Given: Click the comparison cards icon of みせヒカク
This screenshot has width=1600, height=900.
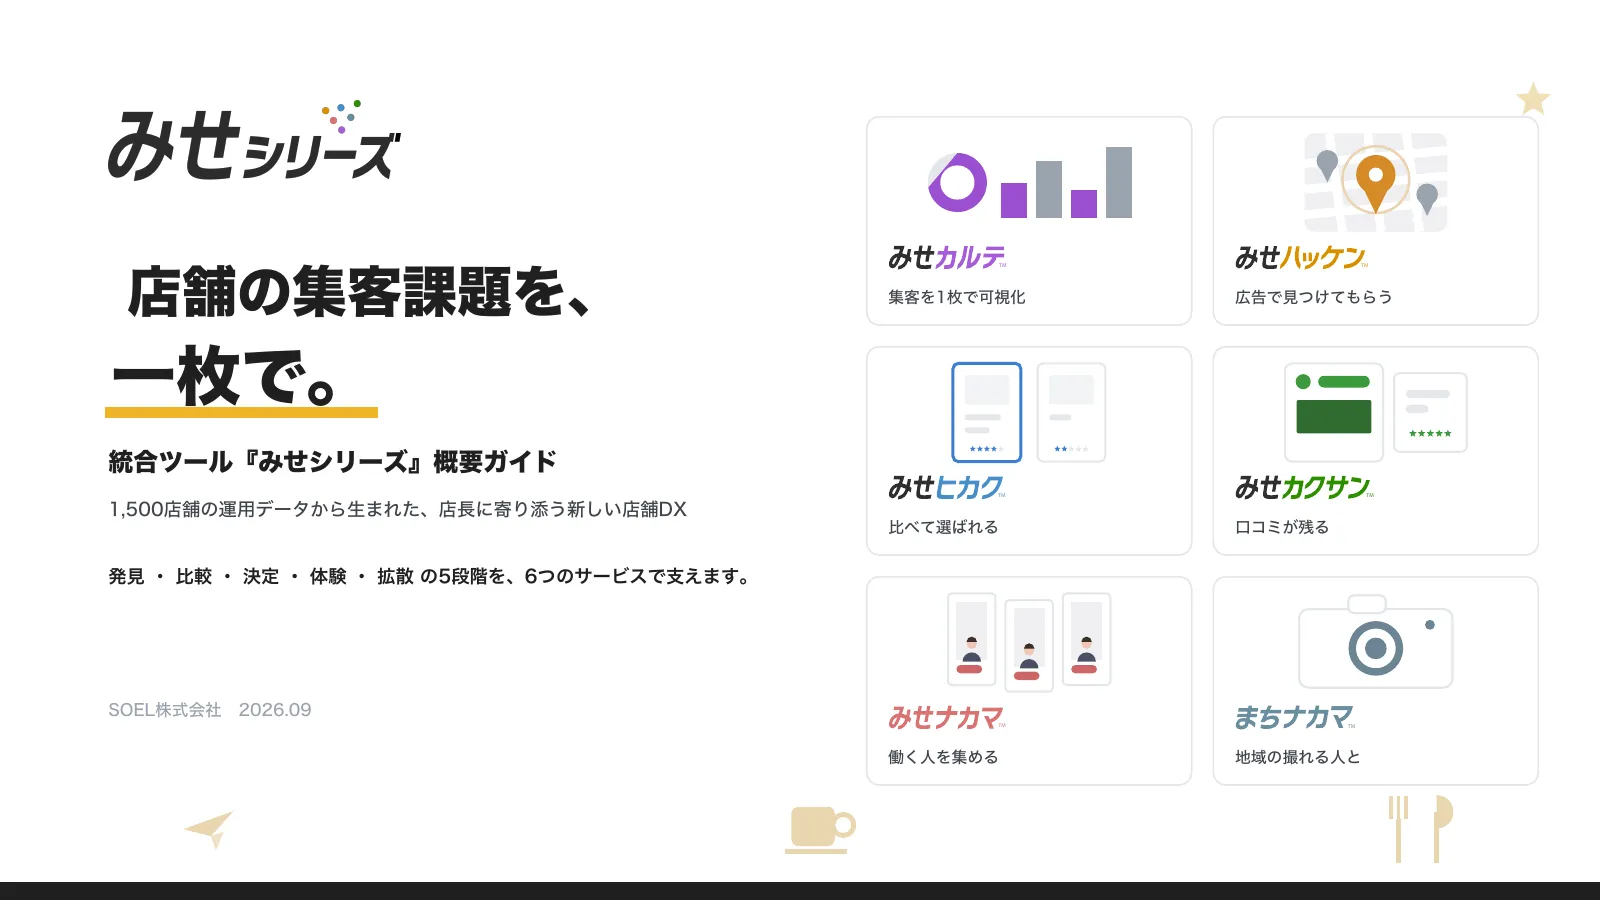Looking at the screenshot, I should 1029,412.
